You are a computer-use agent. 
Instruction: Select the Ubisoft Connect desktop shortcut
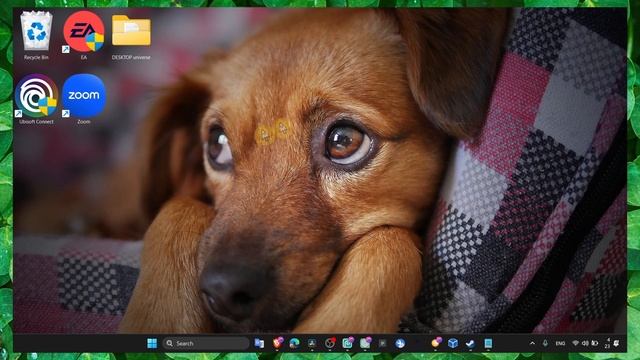36,99
